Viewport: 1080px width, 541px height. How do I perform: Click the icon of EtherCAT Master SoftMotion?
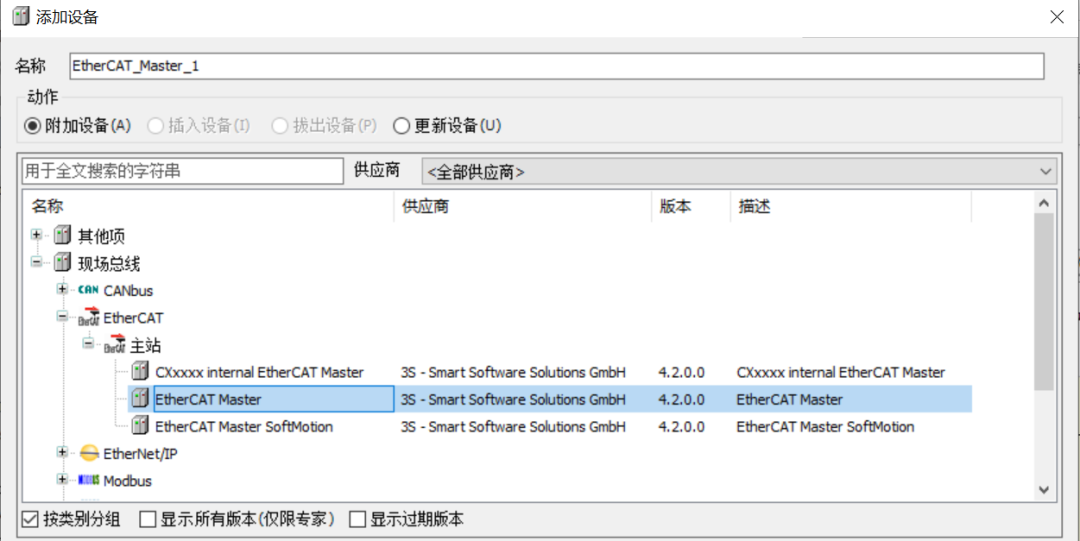point(140,427)
